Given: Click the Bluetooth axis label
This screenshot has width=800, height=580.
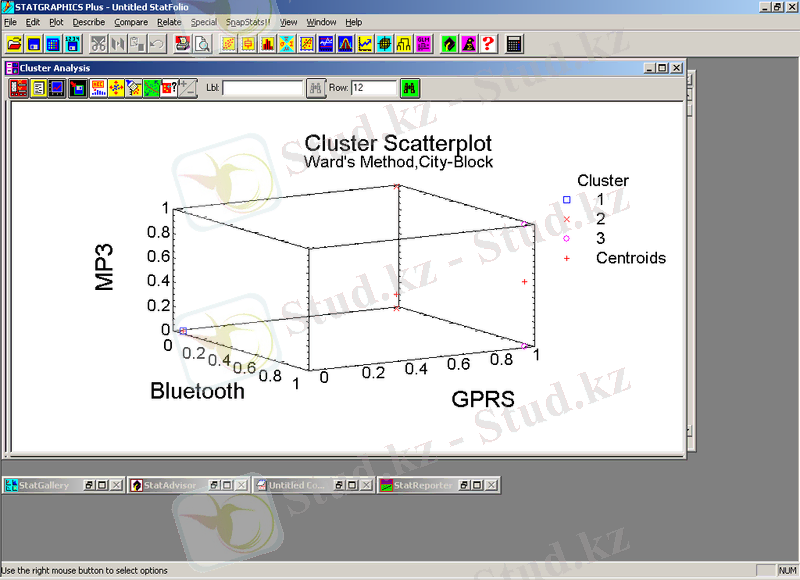Looking at the screenshot, I should 197,391.
